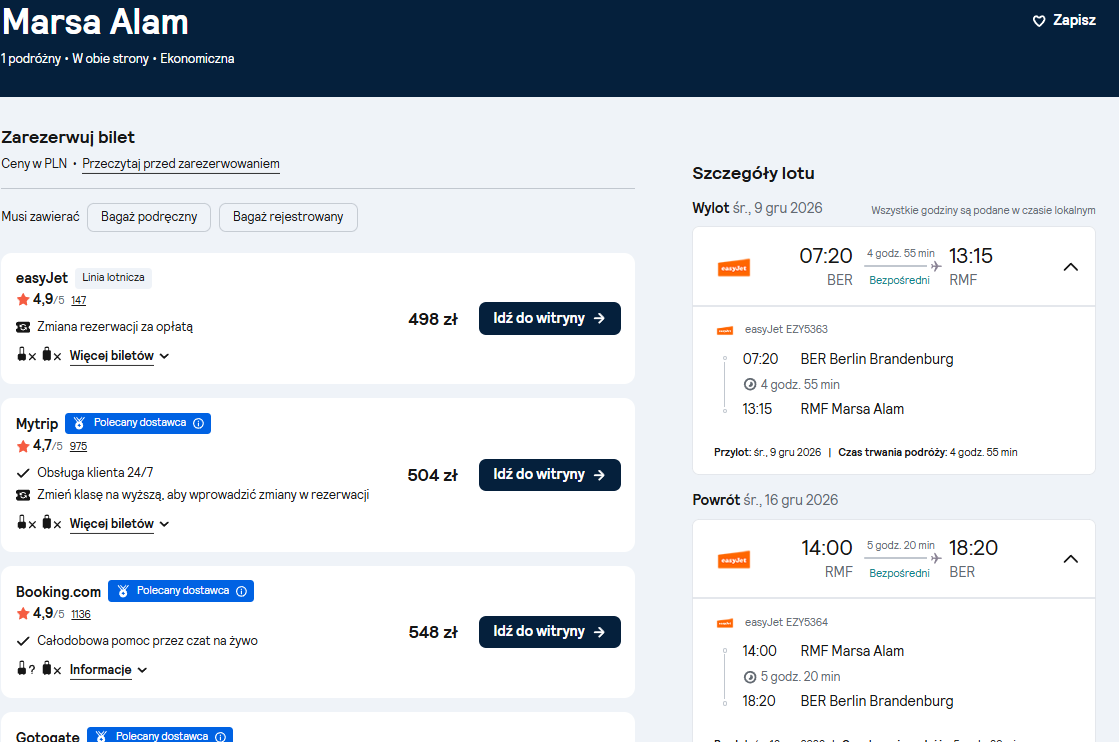Open easyJet's 147 reviews link
1119x742 pixels.
coord(79,300)
